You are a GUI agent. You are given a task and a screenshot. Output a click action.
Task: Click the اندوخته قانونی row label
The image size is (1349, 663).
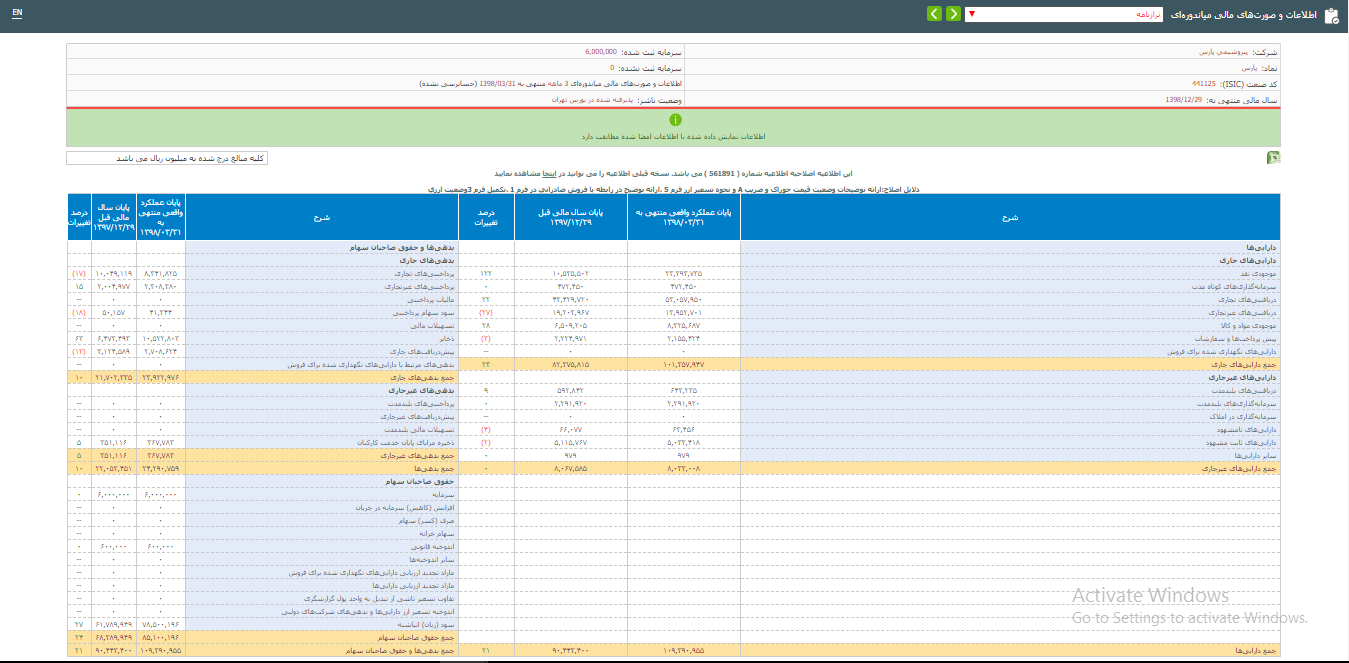click(432, 547)
